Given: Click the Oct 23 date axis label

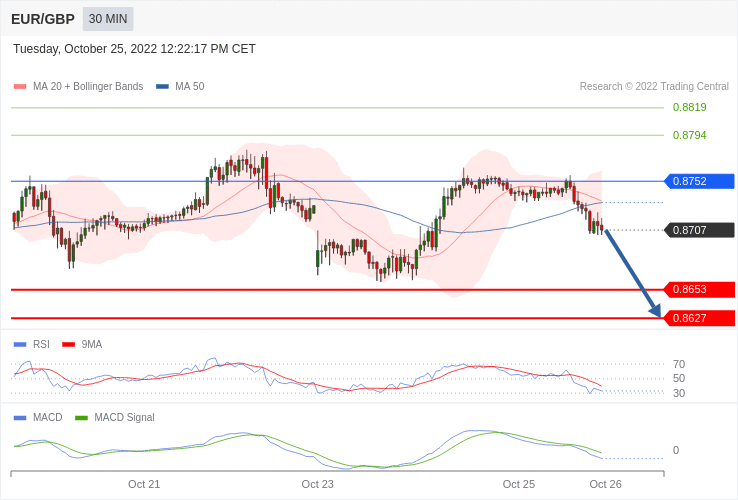Looking at the screenshot, I should (x=318, y=484).
